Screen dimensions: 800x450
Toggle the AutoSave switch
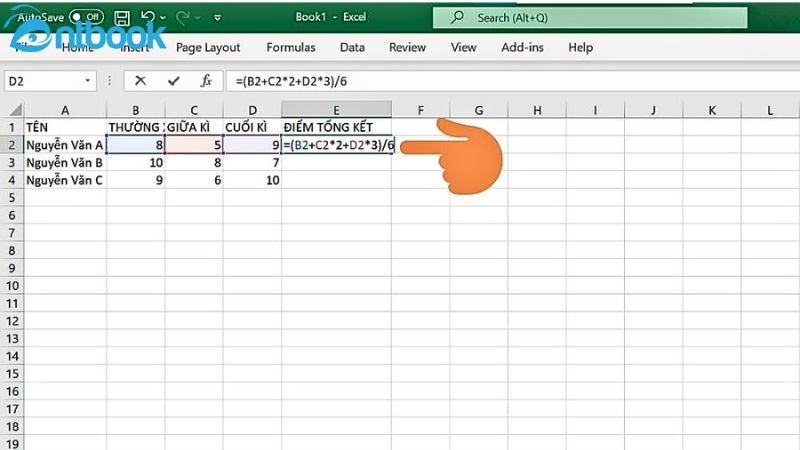86,17
